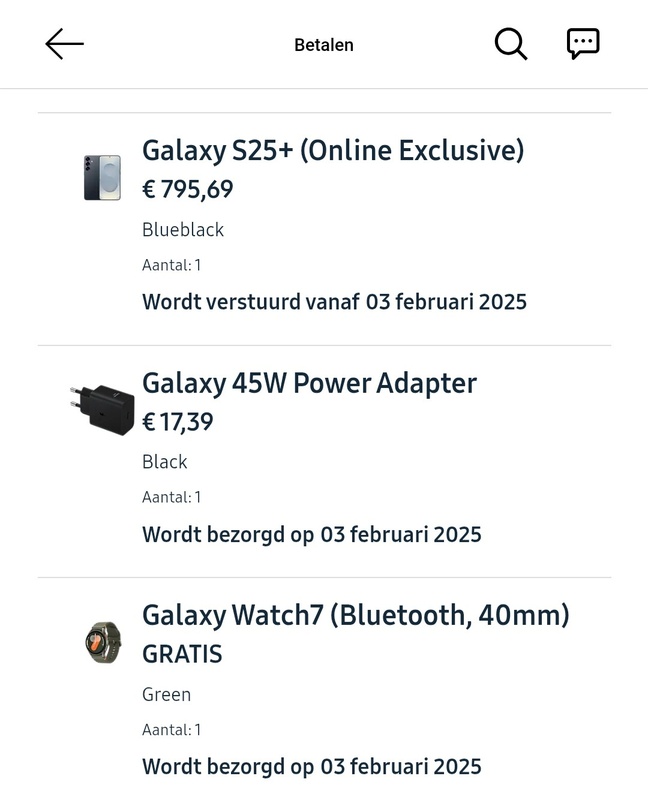
Task: Click the Betalen page header
Action: click(323, 45)
